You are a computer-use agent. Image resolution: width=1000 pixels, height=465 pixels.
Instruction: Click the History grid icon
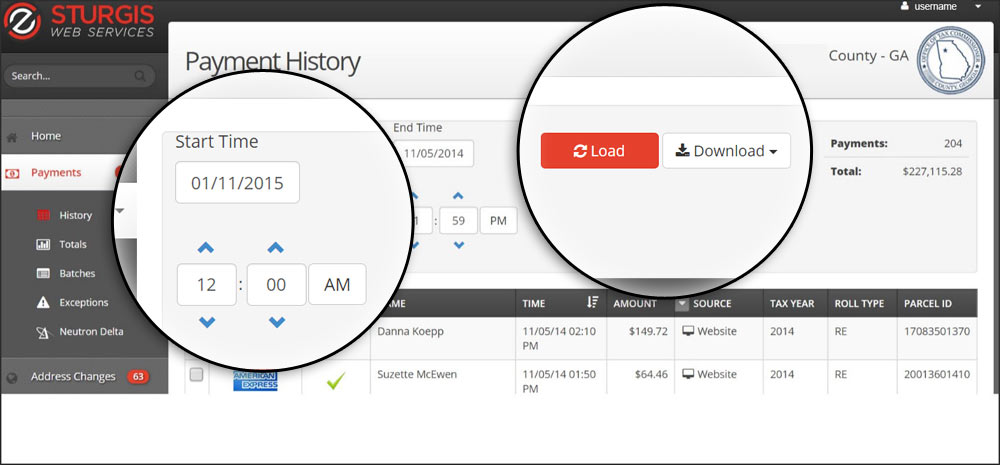43,215
